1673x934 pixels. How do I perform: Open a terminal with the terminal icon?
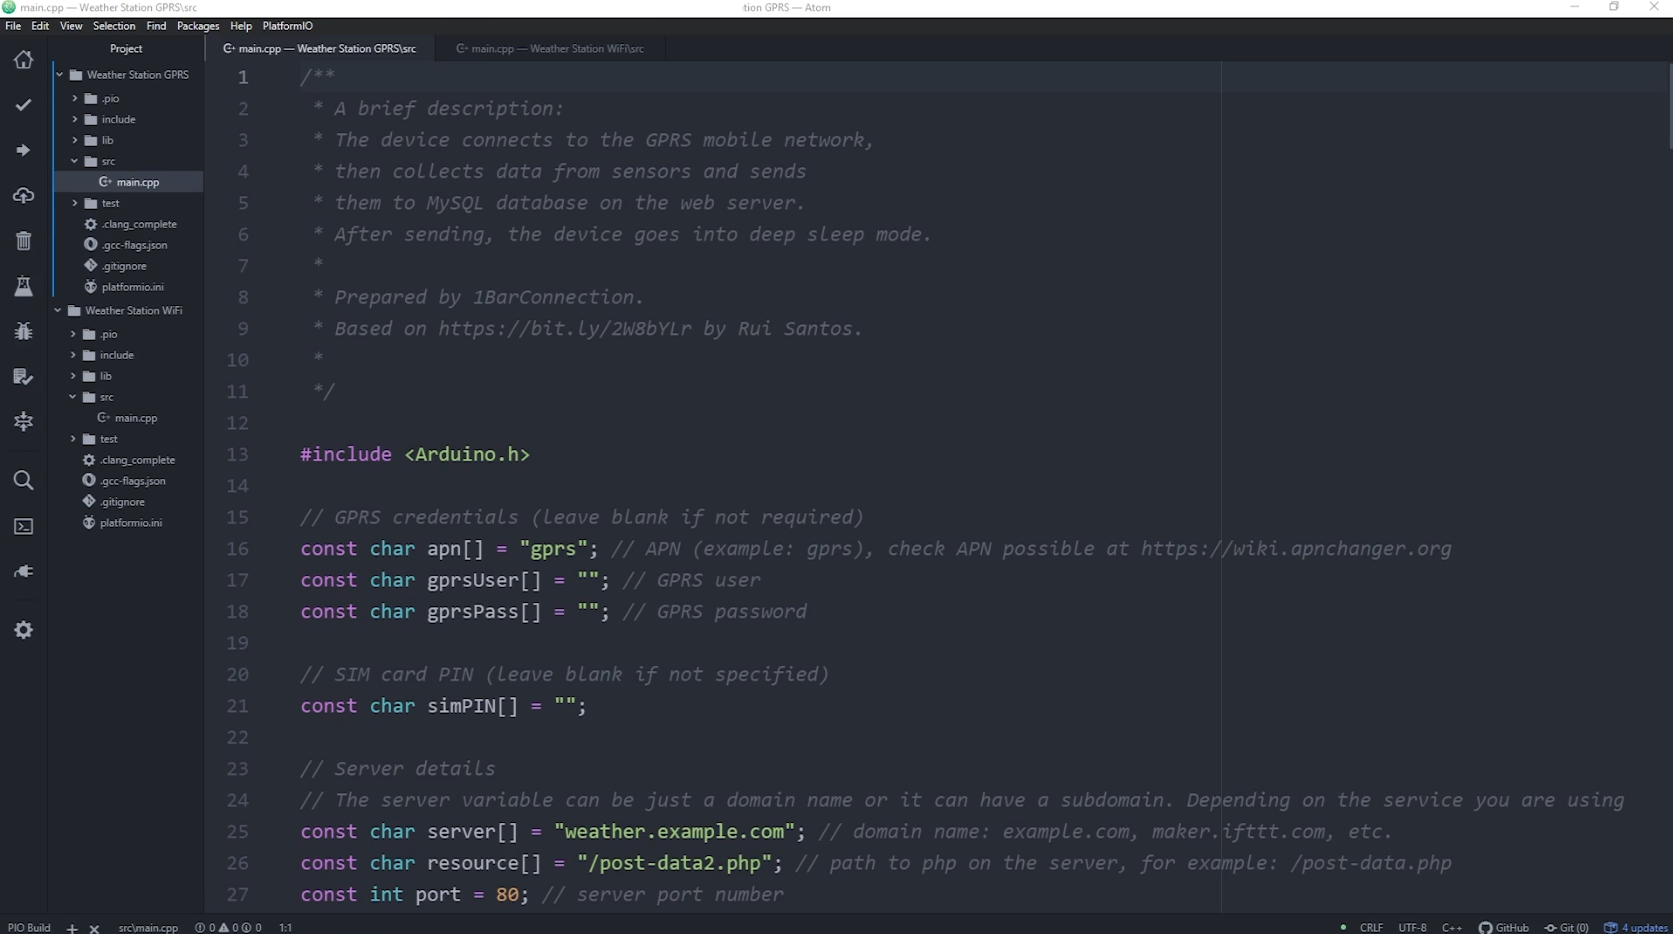point(22,526)
